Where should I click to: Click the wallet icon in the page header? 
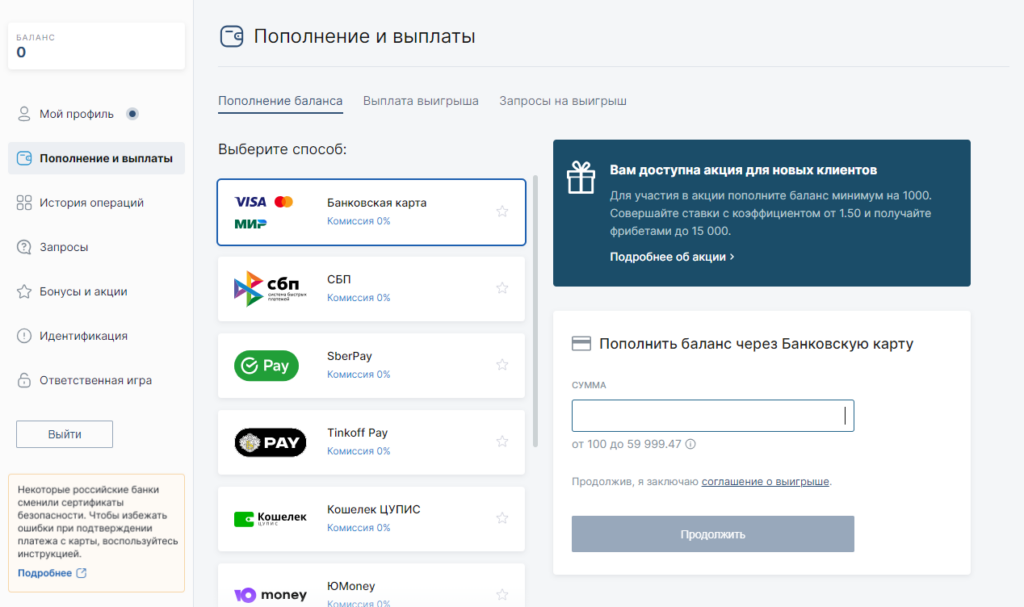pyautogui.click(x=231, y=36)
